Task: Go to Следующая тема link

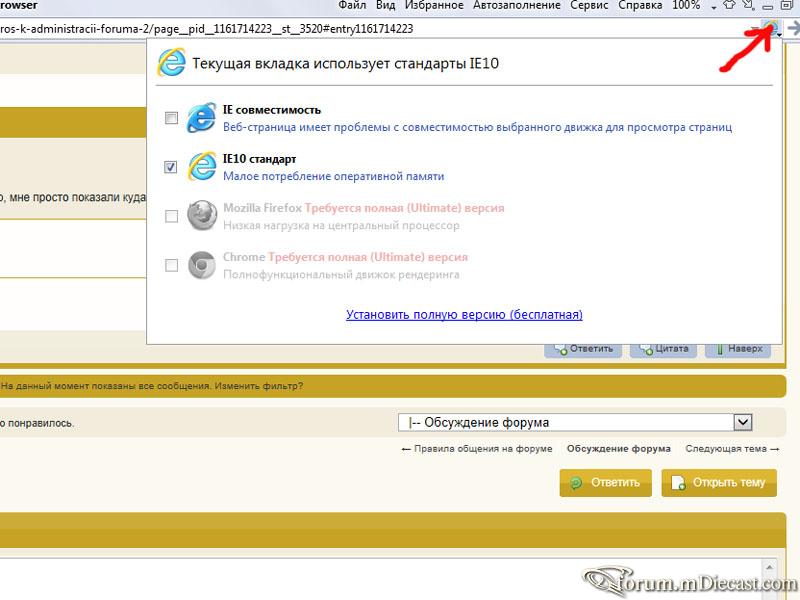Action: click(732, 449)
